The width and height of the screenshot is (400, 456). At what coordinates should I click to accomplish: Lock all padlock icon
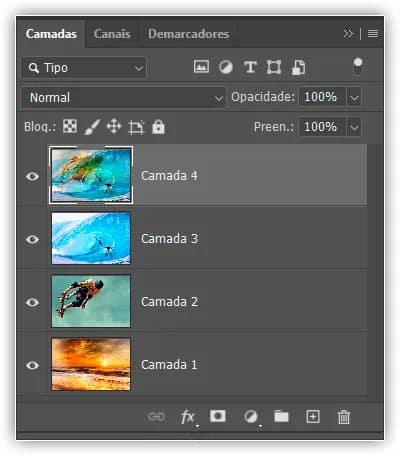(158, 127)
